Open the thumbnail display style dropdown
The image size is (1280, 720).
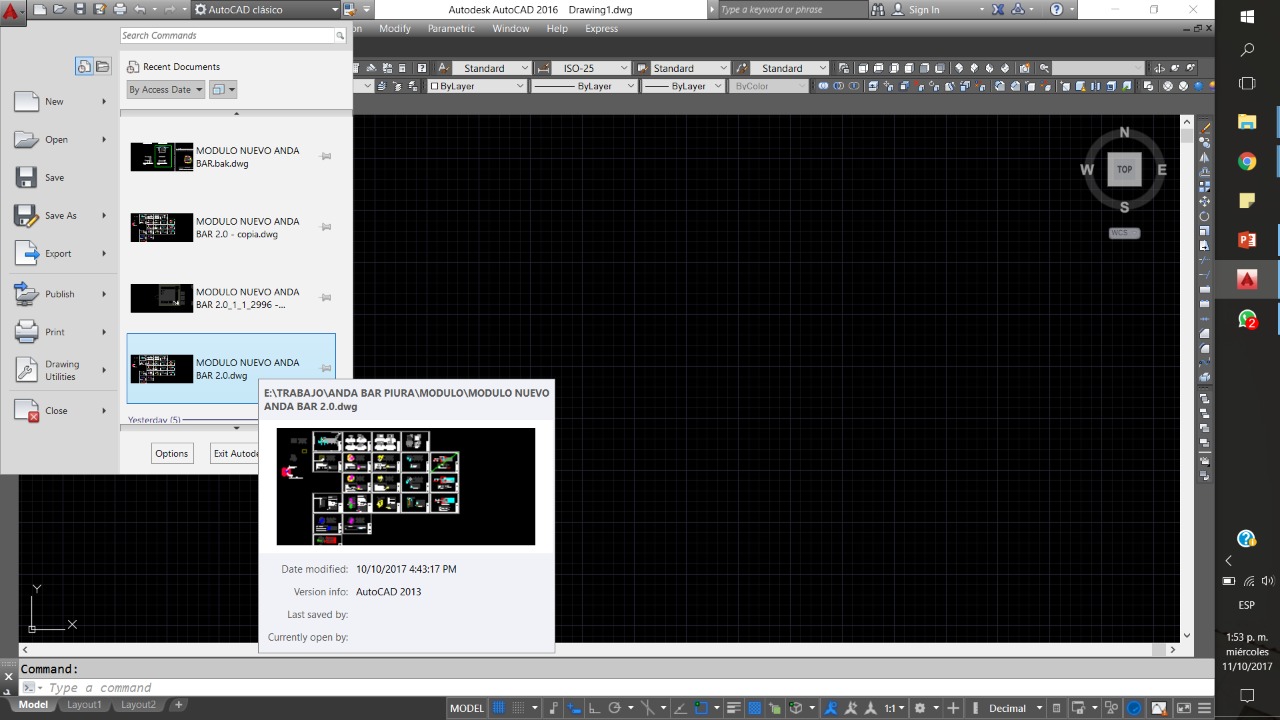224,89
